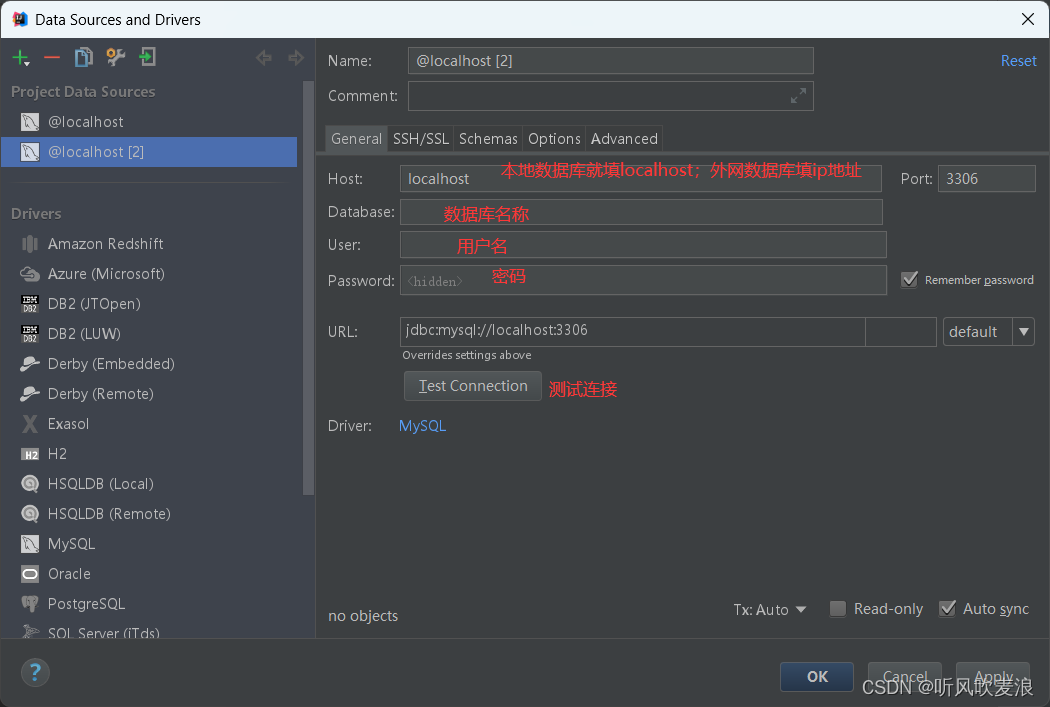The width and height of the screenshot is (1050, 707).
Task: Click the Cancel button
Action: coord(905,677)
